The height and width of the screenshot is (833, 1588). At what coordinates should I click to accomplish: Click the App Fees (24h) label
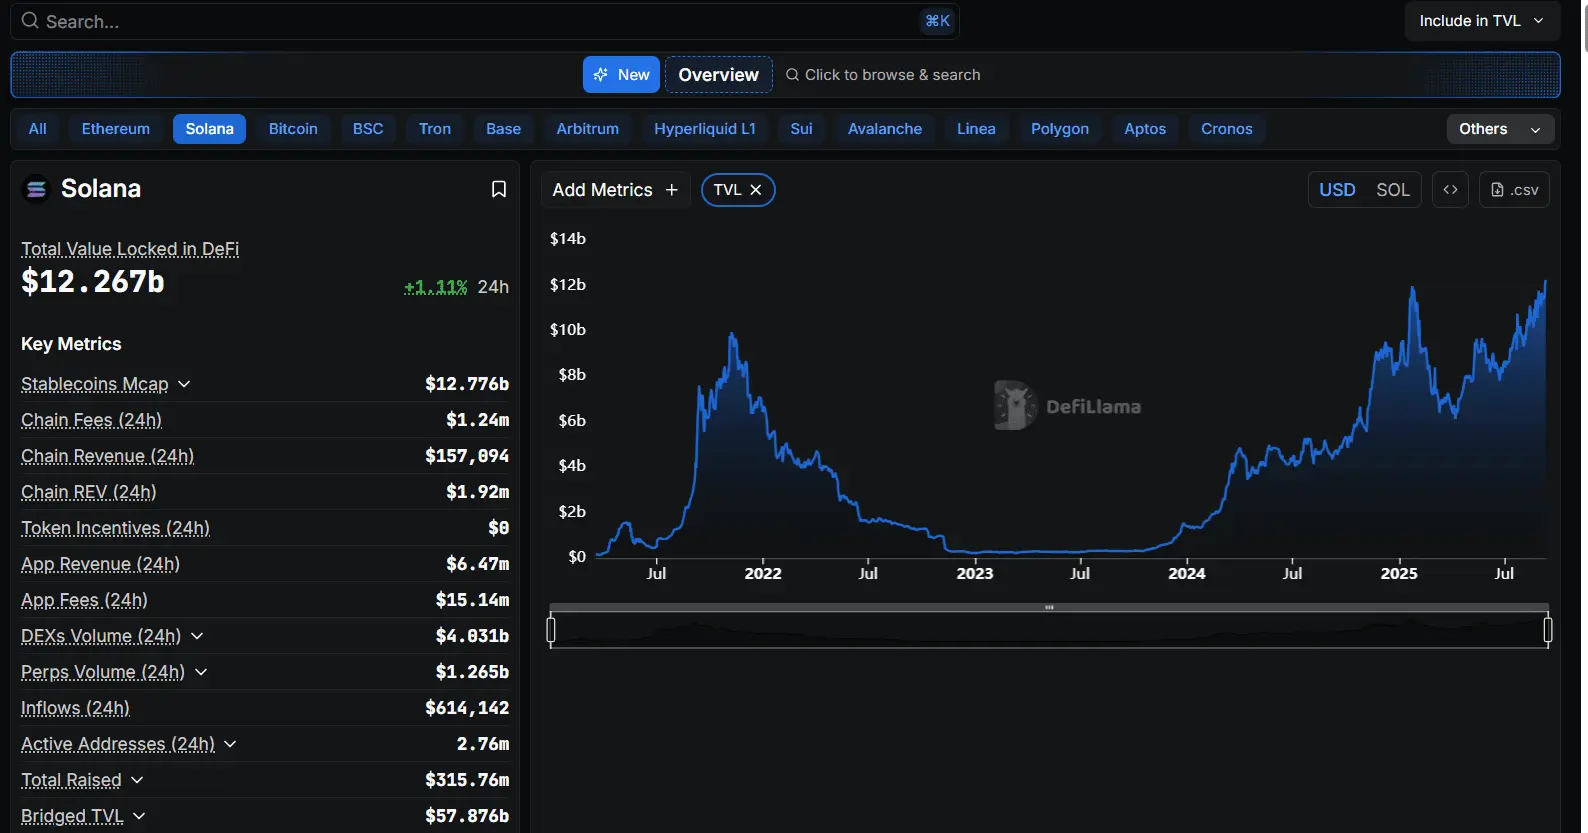(84, 600)
